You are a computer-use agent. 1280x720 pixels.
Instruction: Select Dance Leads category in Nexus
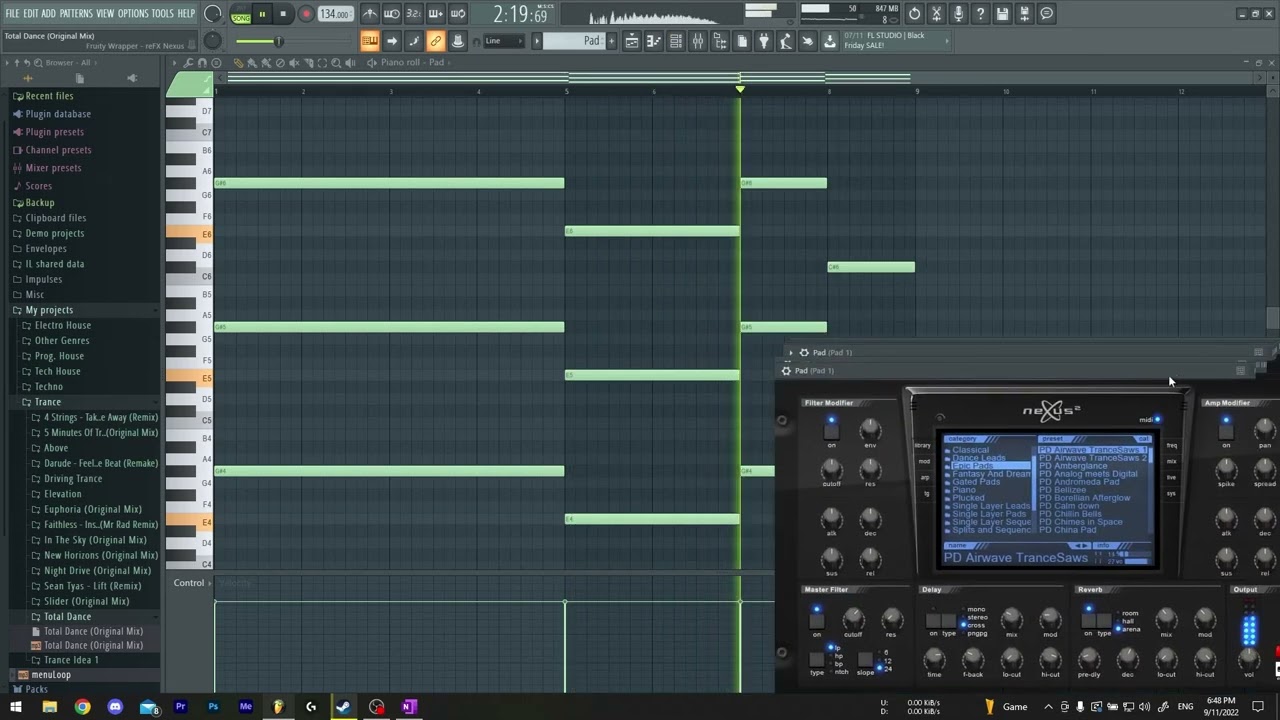pos(978,458)
